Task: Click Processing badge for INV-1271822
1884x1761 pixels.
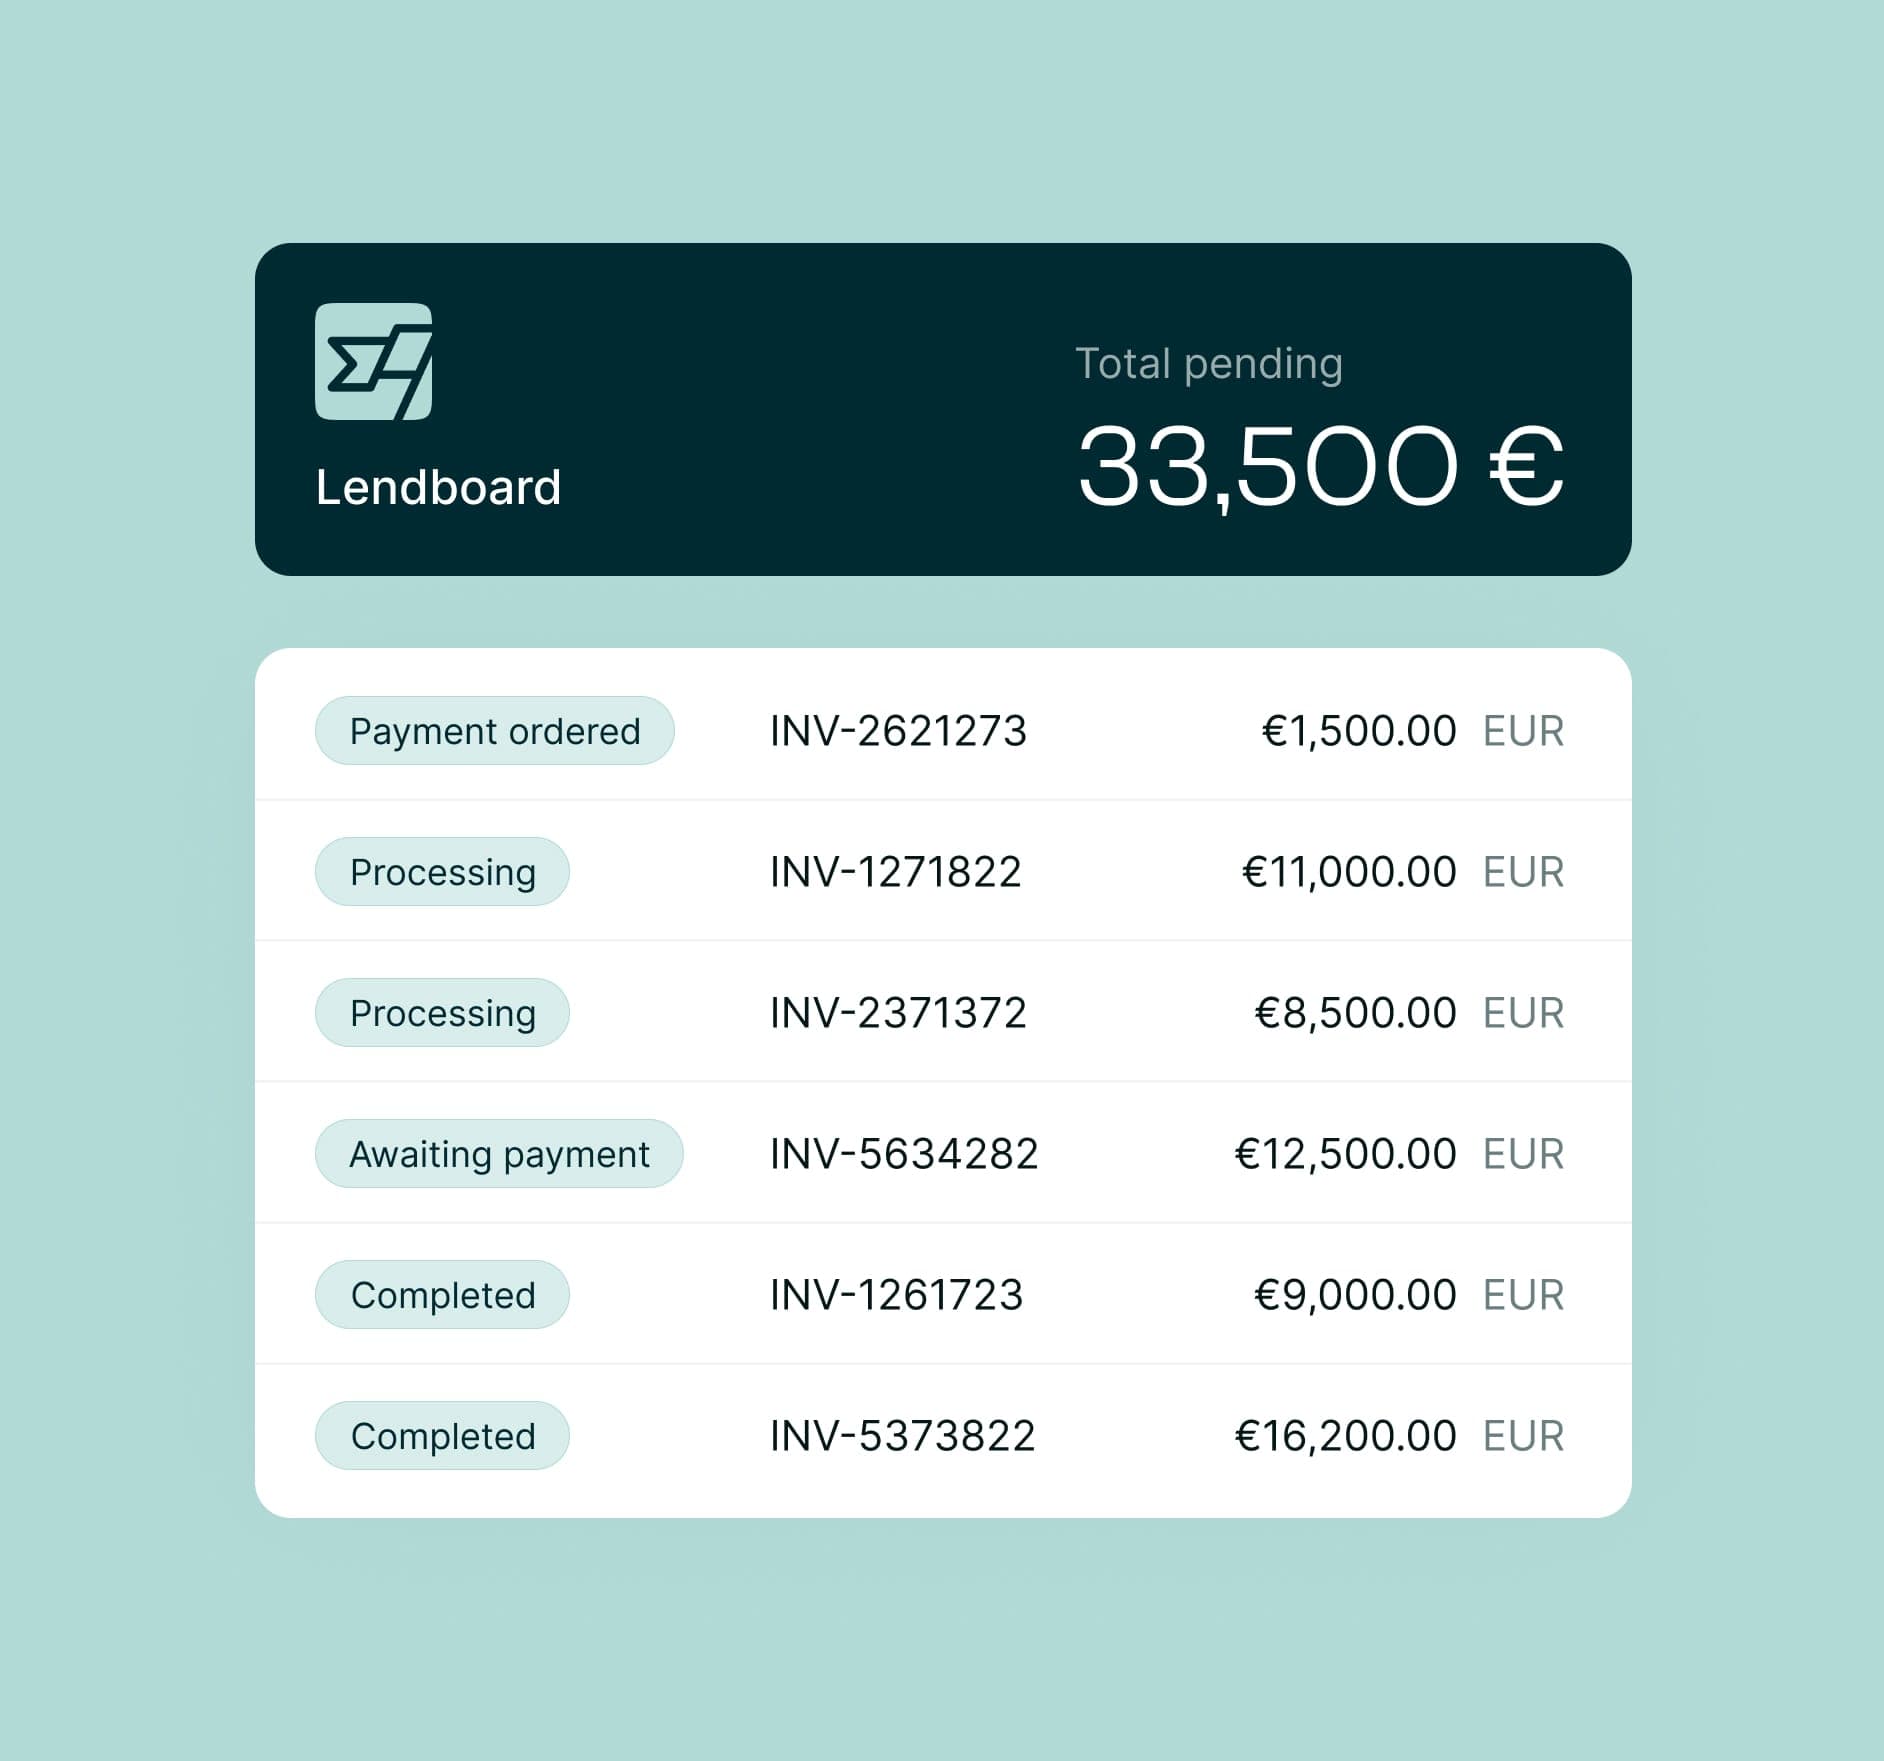Action: pyautogui.click(x=442, y=872)
